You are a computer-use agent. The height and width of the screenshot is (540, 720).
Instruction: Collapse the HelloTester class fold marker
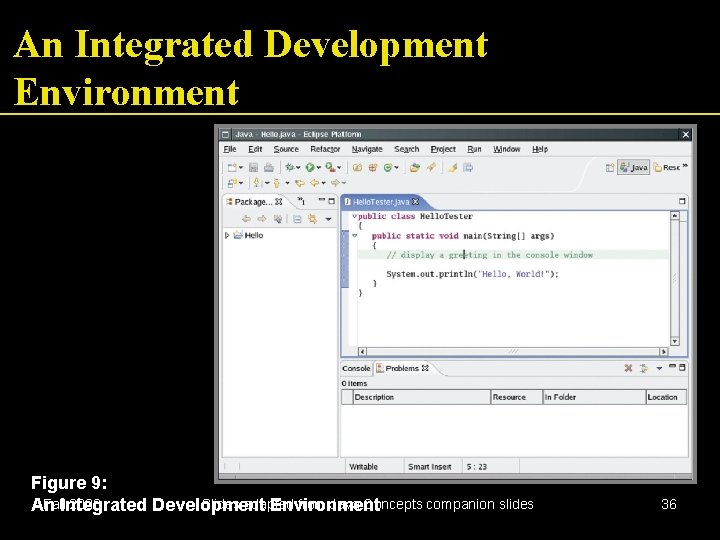click(x=354, y=216)
